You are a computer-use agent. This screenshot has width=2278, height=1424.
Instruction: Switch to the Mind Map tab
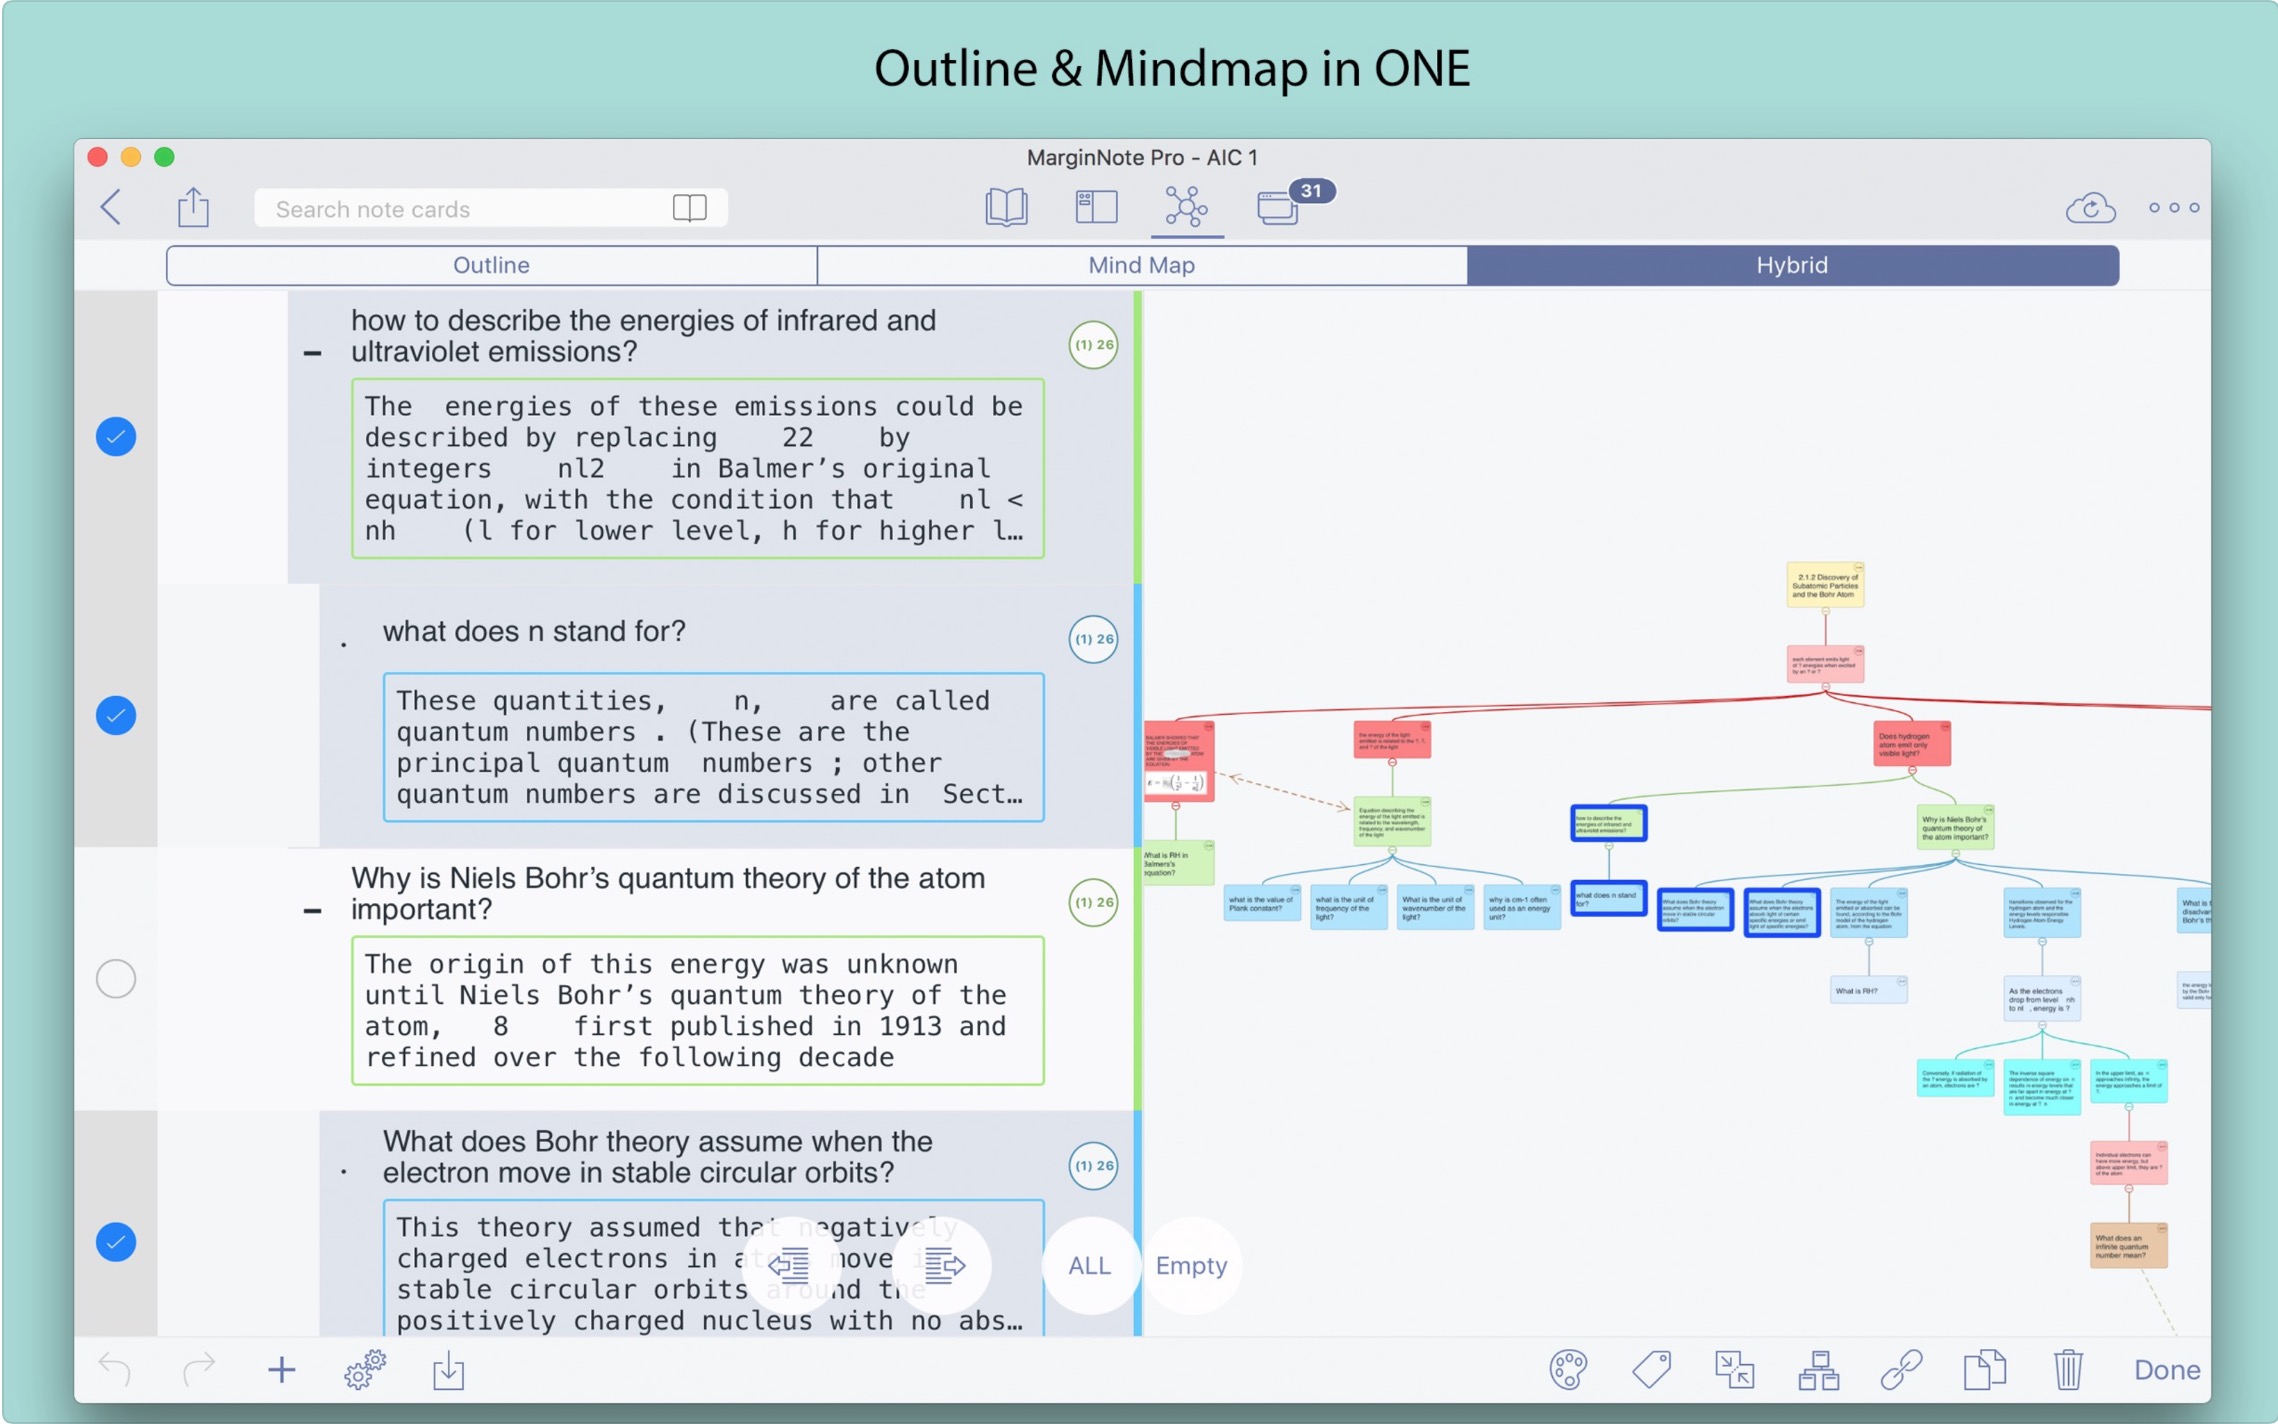tap(1141, 265)
